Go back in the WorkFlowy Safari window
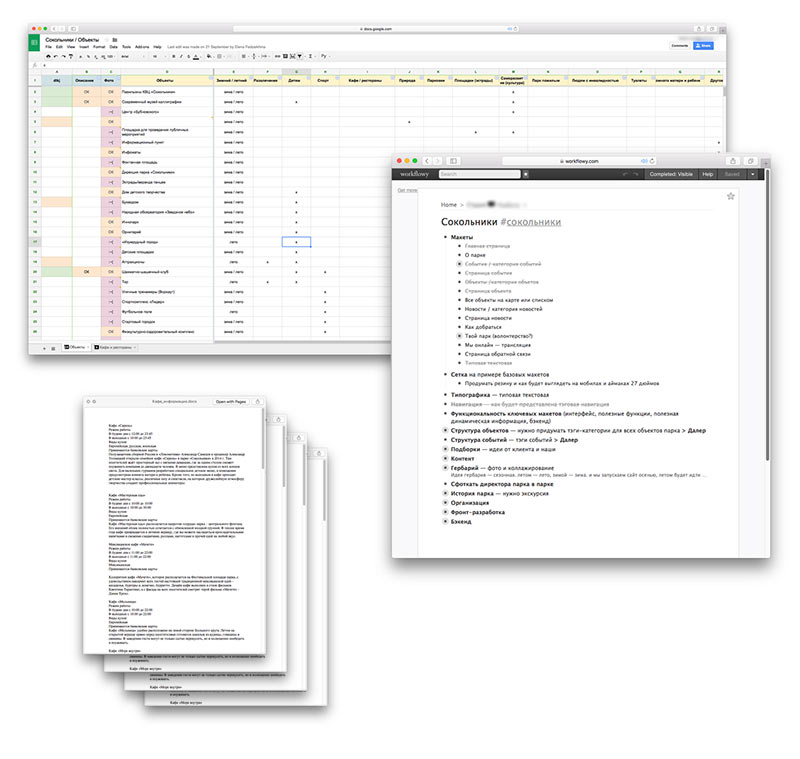 coord(424,161)
